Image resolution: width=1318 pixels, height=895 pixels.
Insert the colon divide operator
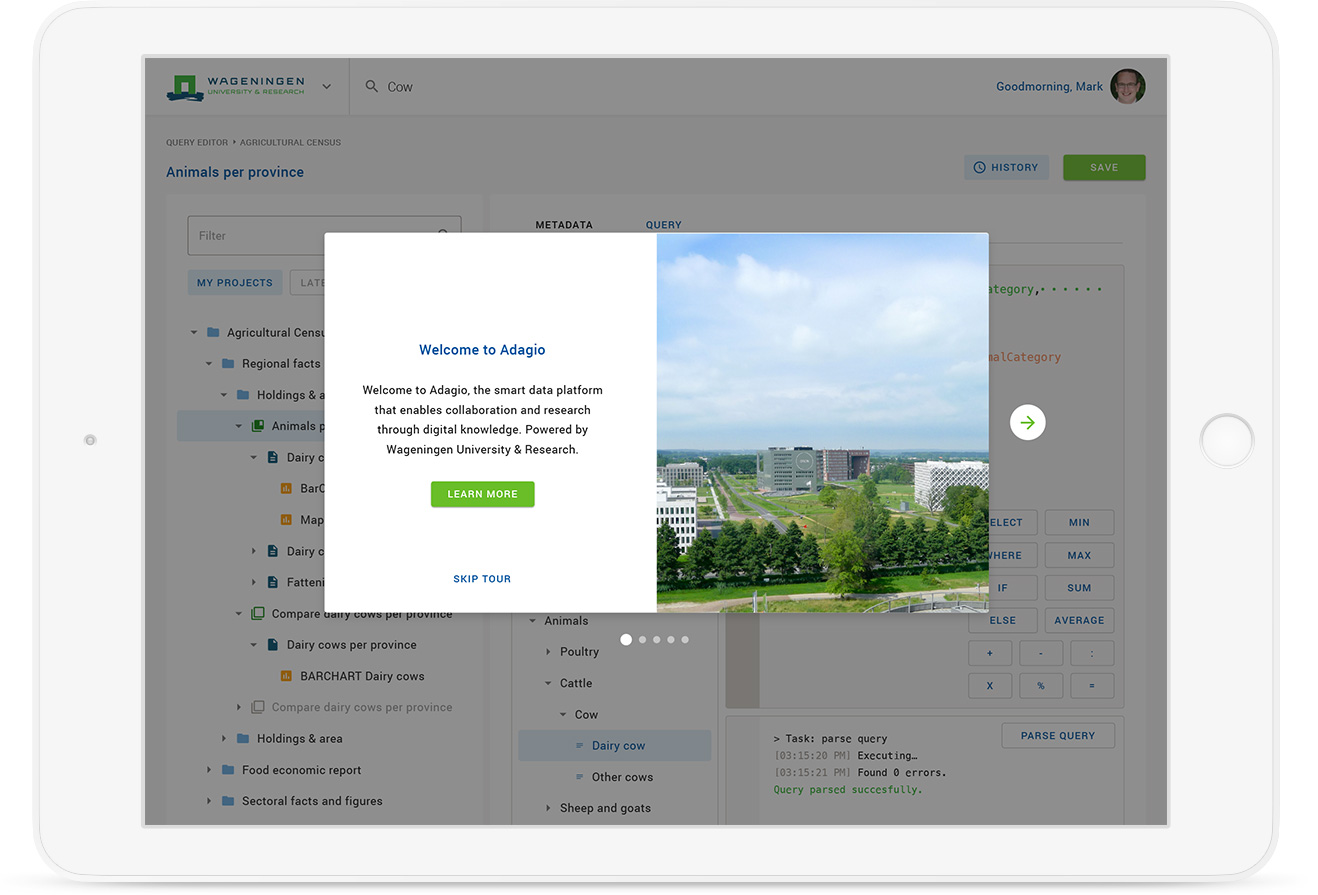(x=1092, y=653)
